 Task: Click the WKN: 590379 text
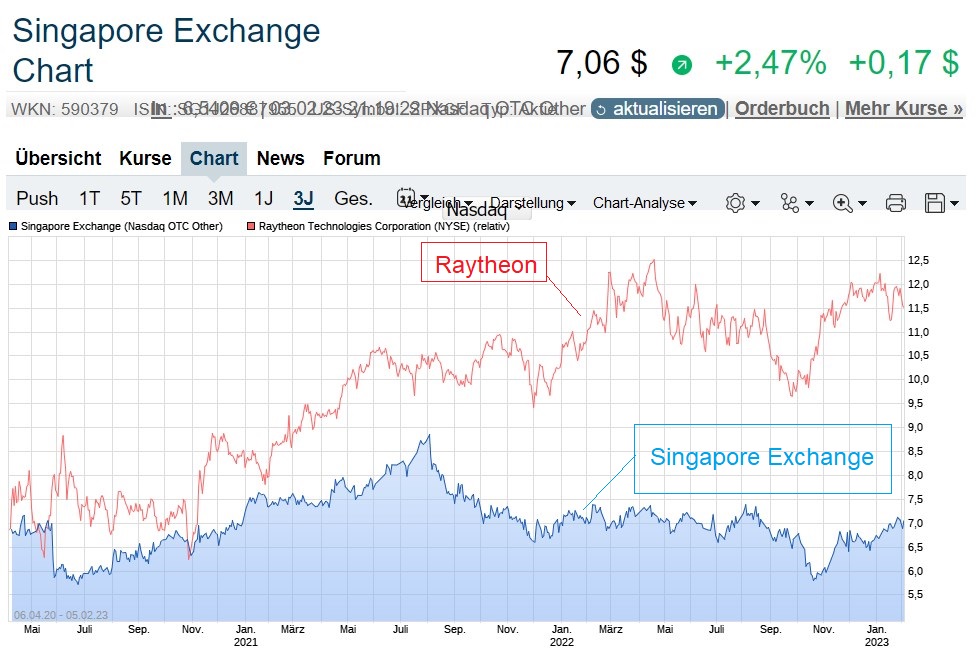point(65,109)
